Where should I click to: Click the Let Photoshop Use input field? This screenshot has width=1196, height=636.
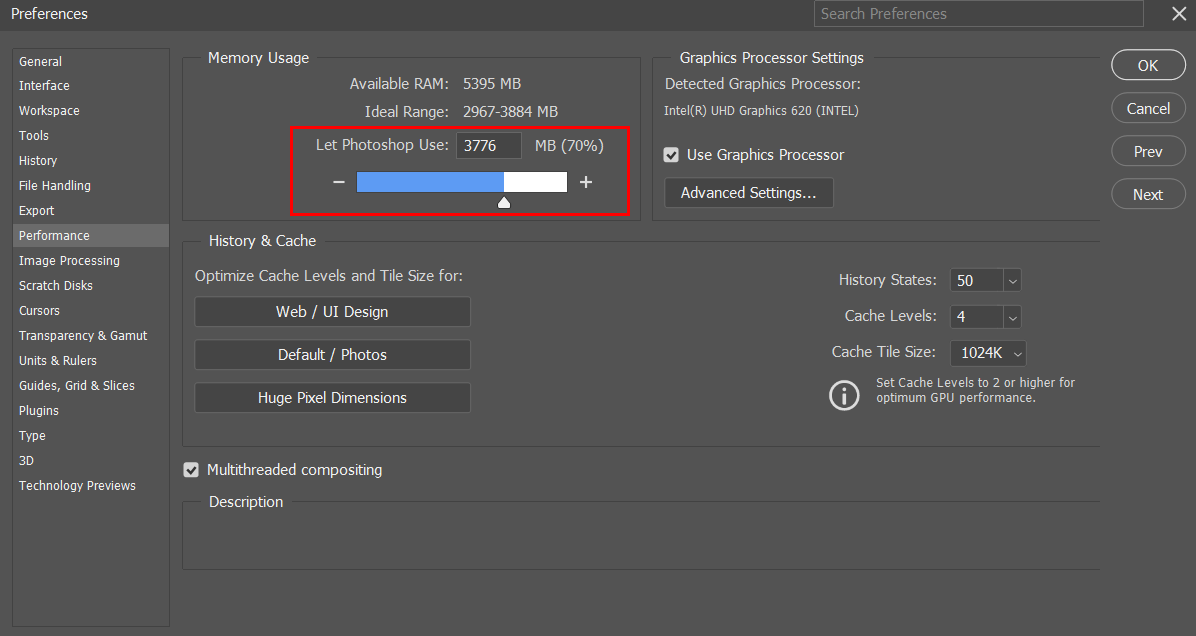pos(489,146)
